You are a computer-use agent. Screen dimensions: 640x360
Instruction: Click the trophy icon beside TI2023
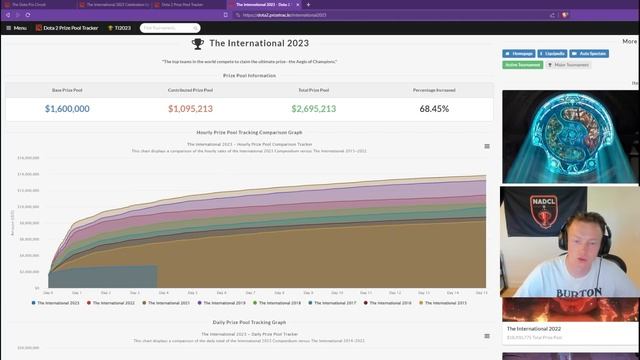[x=110, y=28]
